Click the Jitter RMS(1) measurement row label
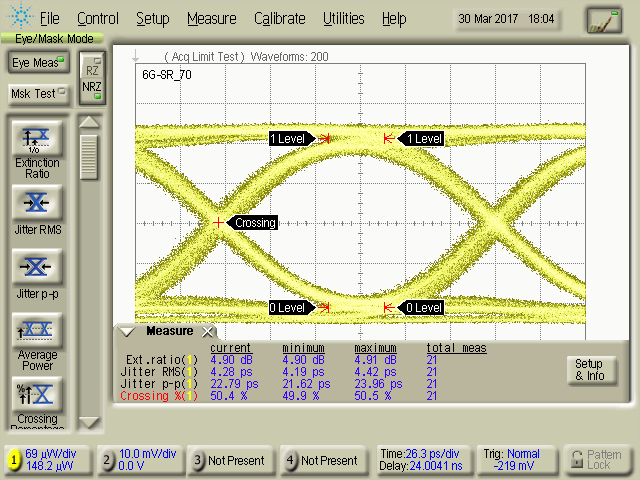Viewport: 640px width, 480px height. click(x=159, y=372)
